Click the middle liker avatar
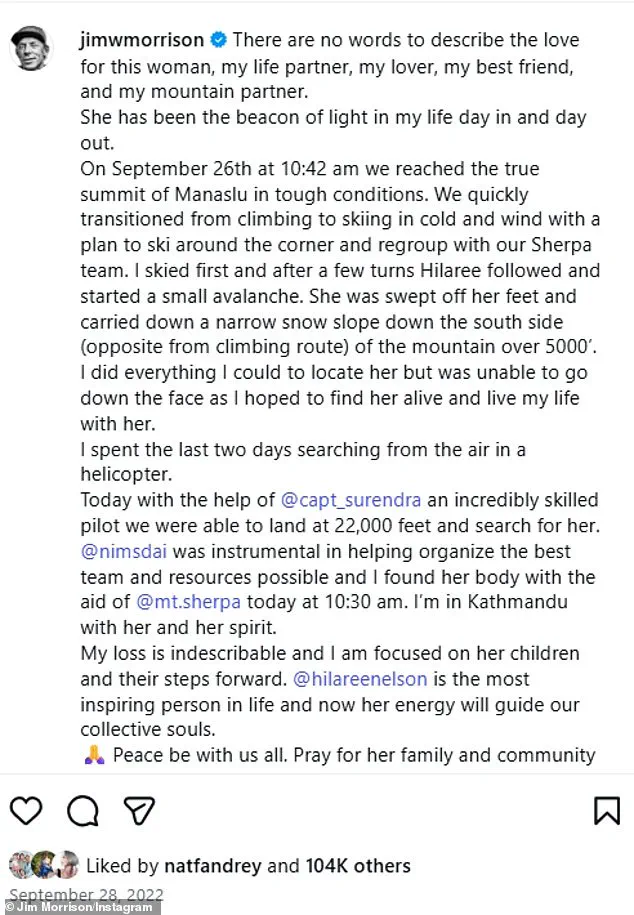This screenshot has width=634, height=915. pyautogui.click(x=43, y=865)
